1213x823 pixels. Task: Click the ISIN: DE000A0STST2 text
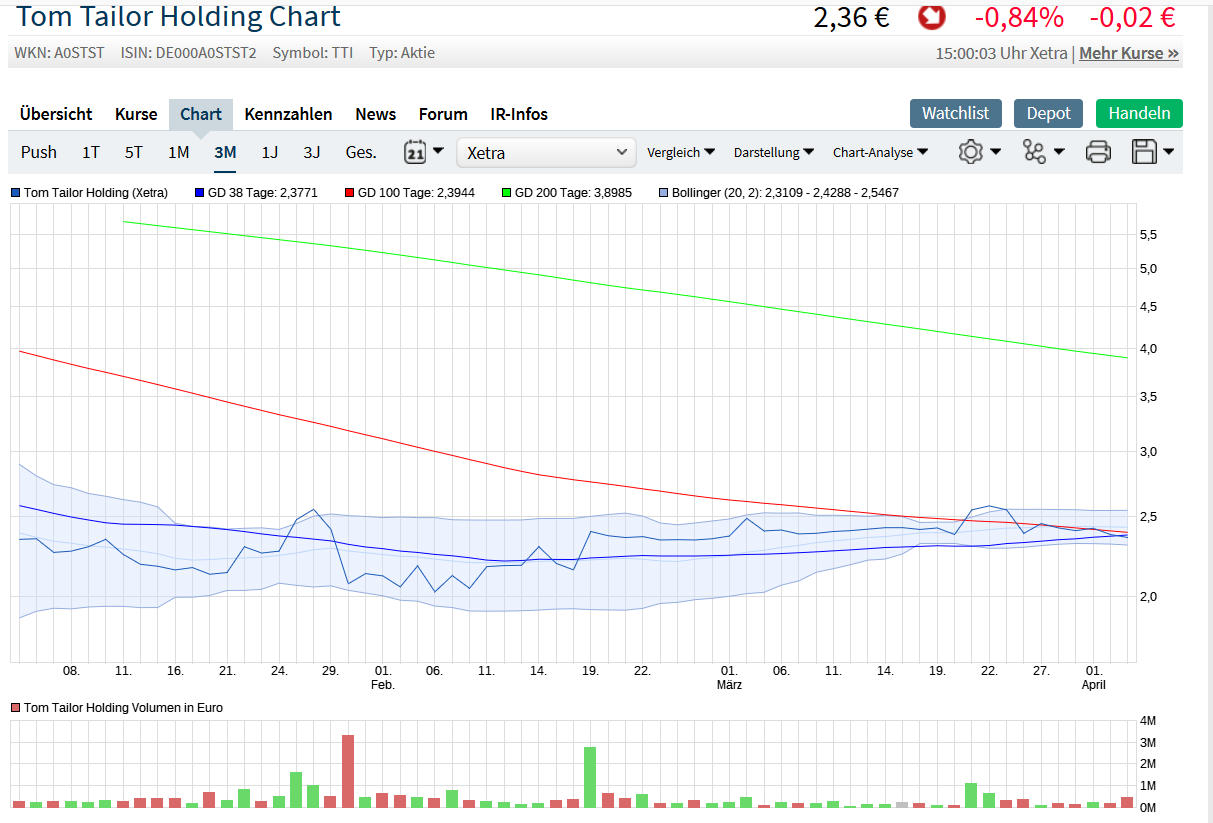pos(189,53)
